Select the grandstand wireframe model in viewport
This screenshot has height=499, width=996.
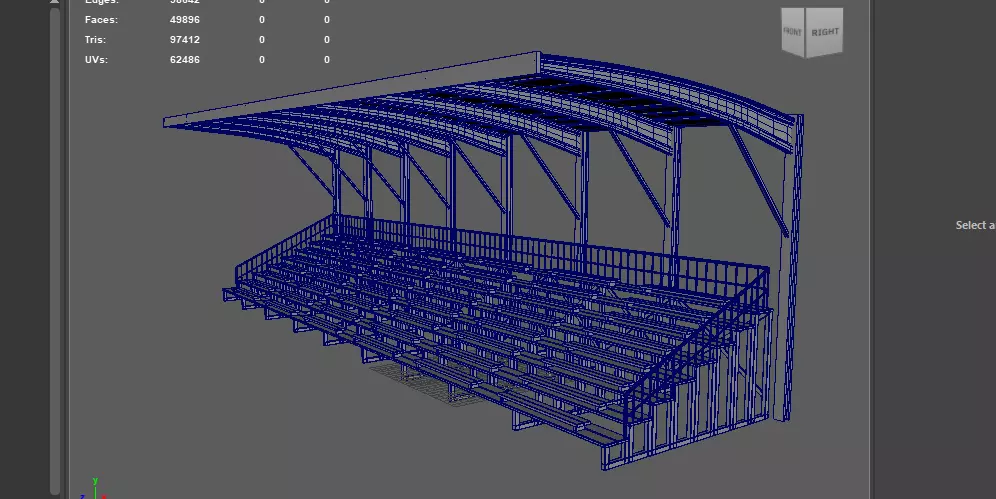(x=483, y=260)
